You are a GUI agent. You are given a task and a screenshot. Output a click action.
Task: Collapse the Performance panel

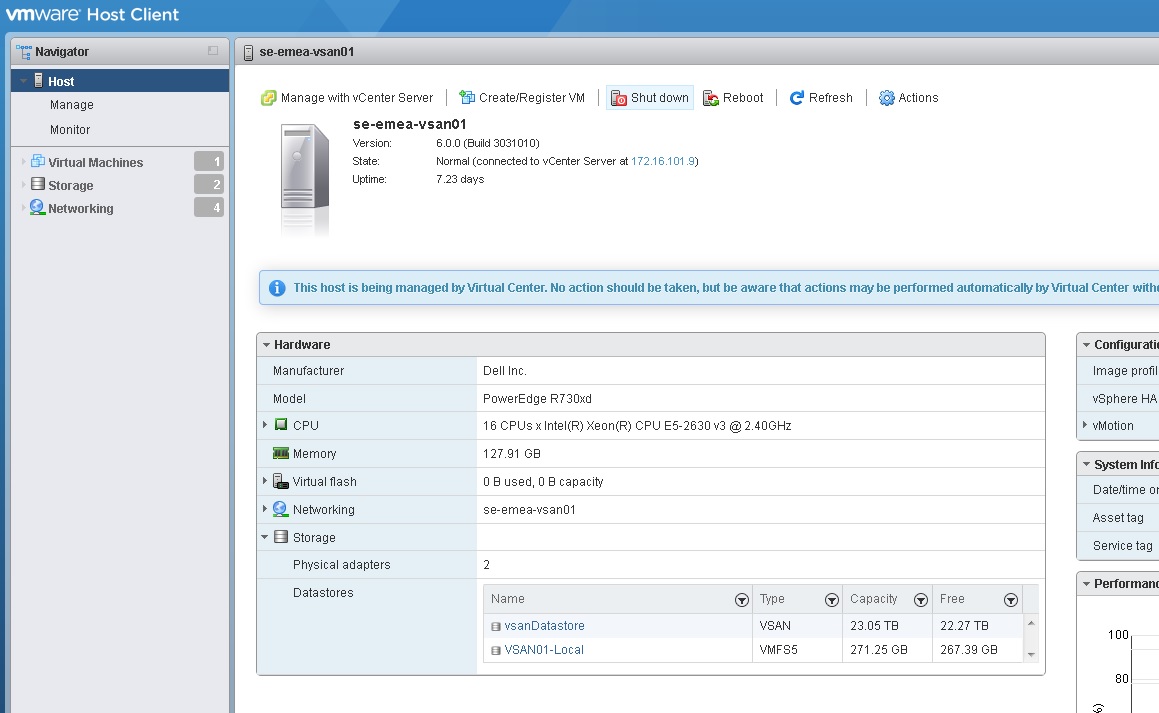click(x=1087, y=584)
